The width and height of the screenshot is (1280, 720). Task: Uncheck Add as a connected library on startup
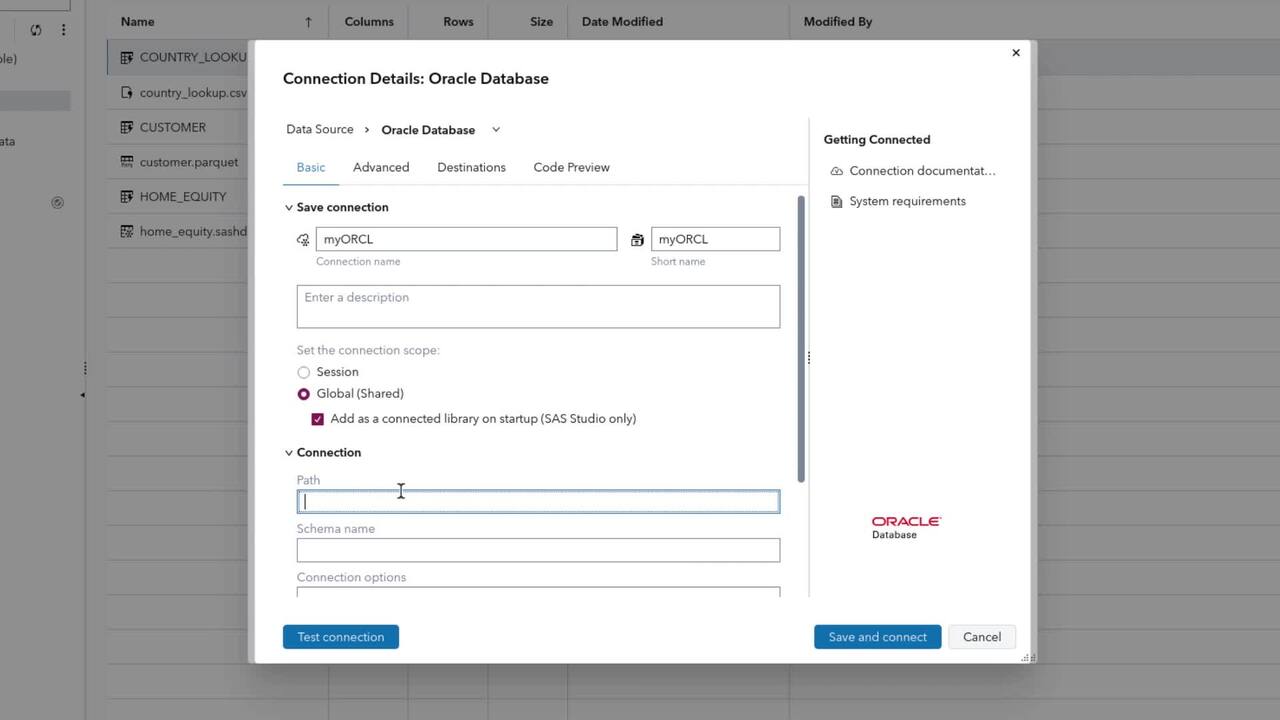click(318, 419)
